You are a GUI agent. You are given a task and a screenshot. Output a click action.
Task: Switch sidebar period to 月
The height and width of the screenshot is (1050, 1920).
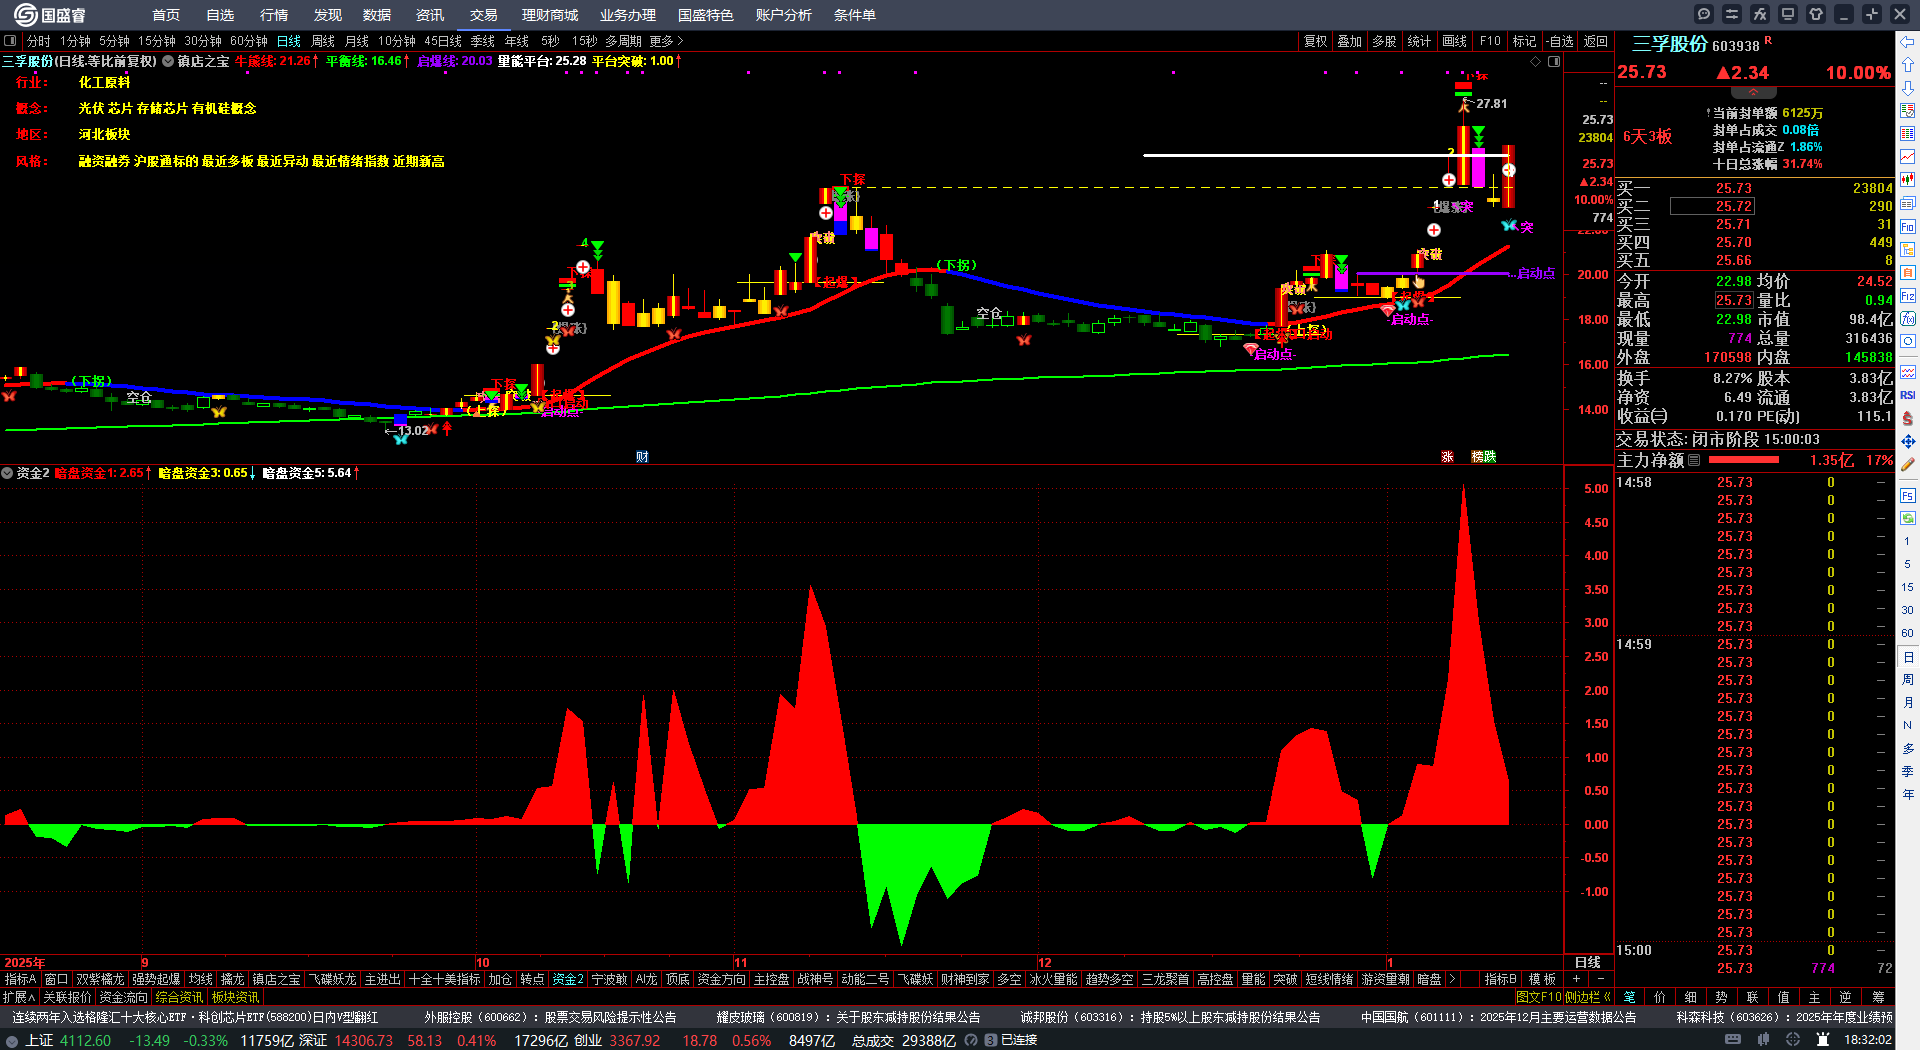click(1908, 703)
